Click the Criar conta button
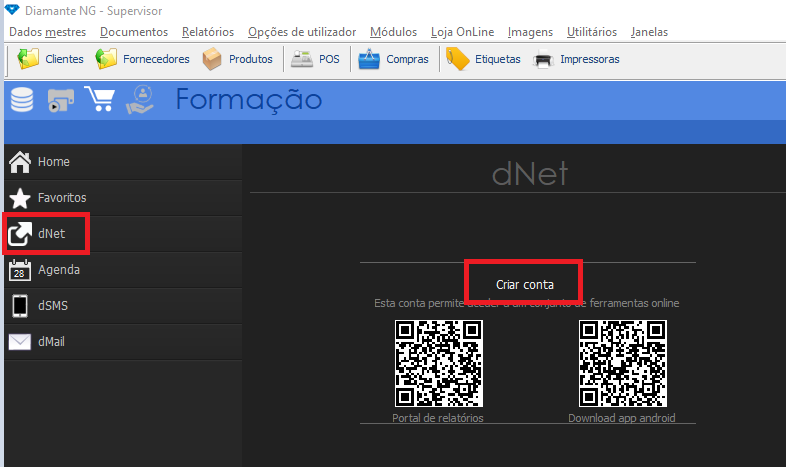The height and width of the screenshot is (467, 786). pyautogui.click(x=524, y=285)
